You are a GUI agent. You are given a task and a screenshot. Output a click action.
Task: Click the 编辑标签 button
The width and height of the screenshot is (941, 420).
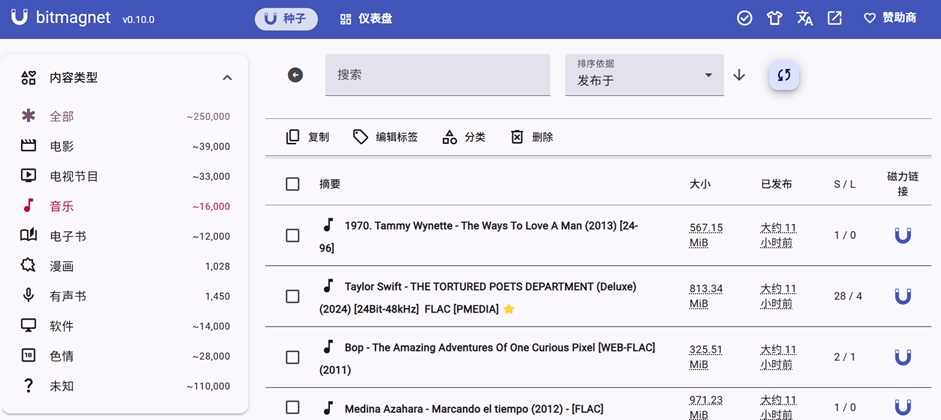386,137
